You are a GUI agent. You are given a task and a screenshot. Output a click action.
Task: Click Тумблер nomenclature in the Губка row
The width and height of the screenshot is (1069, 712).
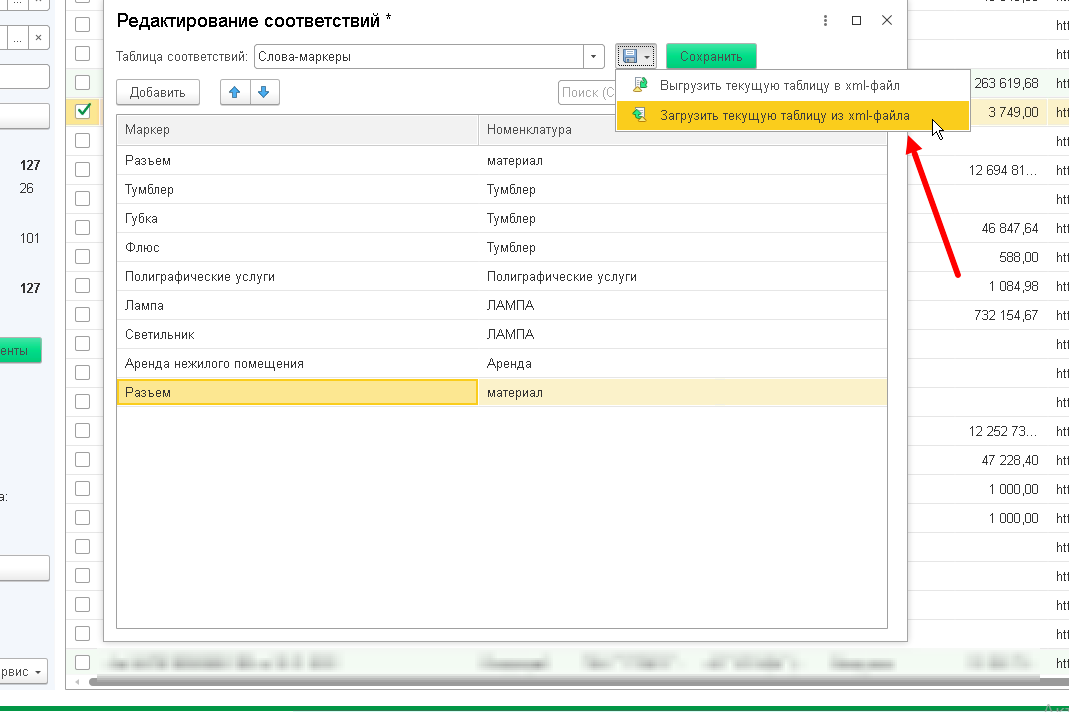click(682, 218)
